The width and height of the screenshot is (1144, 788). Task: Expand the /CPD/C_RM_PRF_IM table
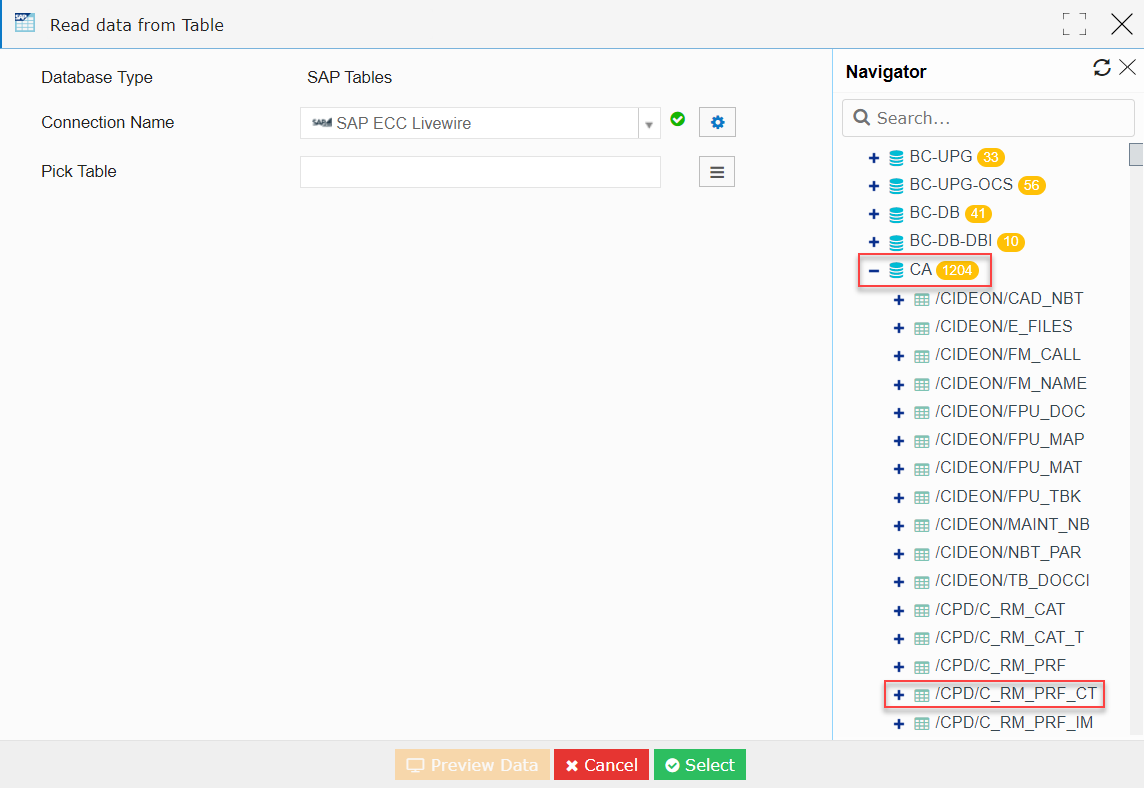(x=899, y=724)
